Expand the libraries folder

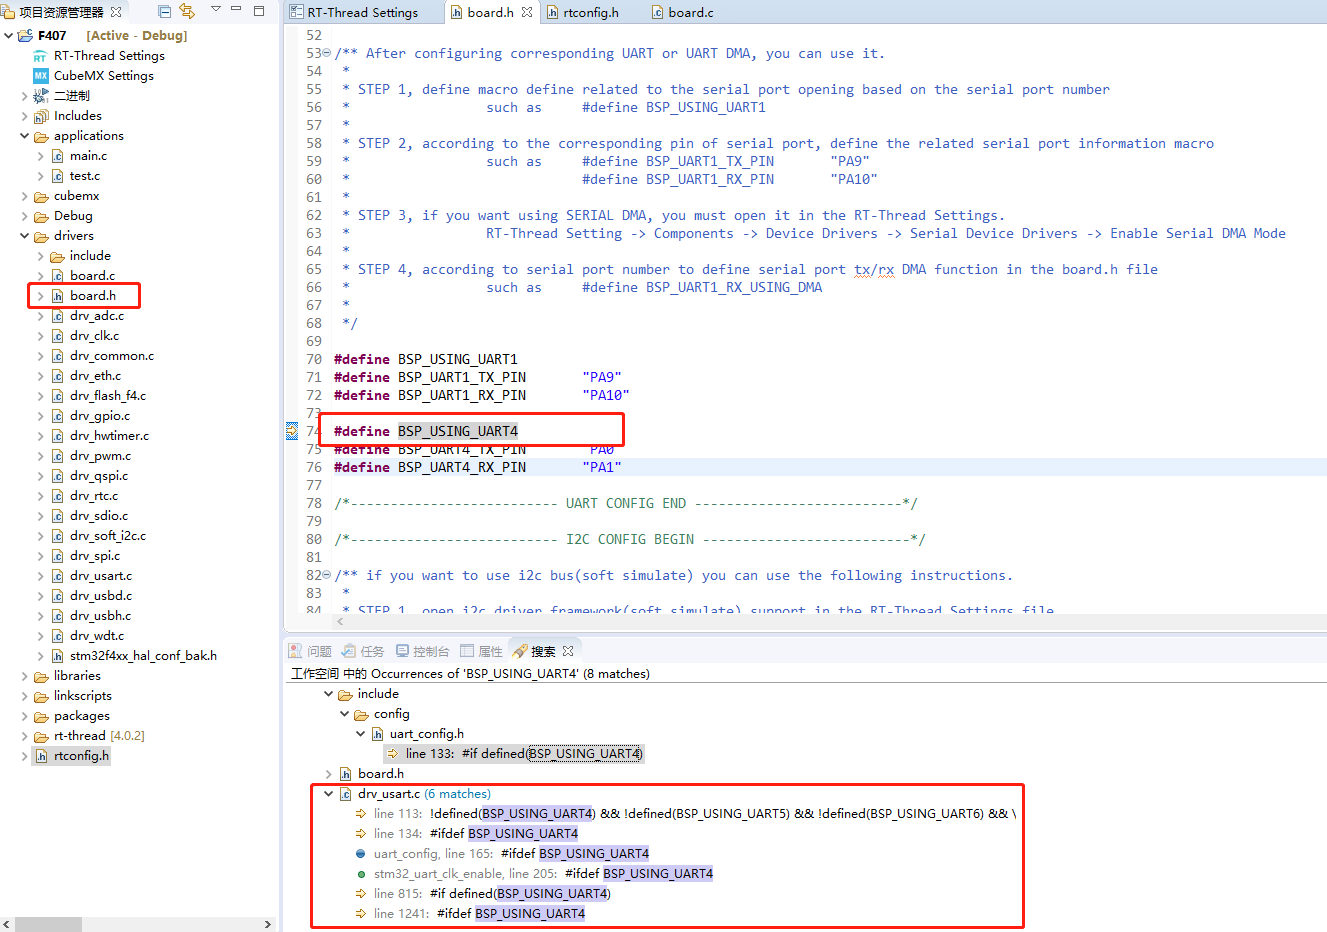(x=25, y=676)
